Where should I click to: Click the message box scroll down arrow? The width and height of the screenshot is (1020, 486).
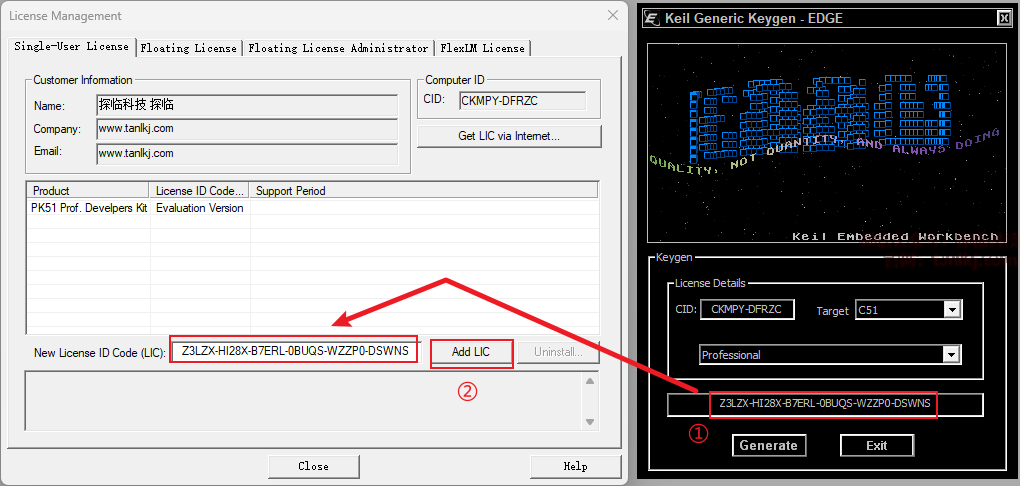590,422
